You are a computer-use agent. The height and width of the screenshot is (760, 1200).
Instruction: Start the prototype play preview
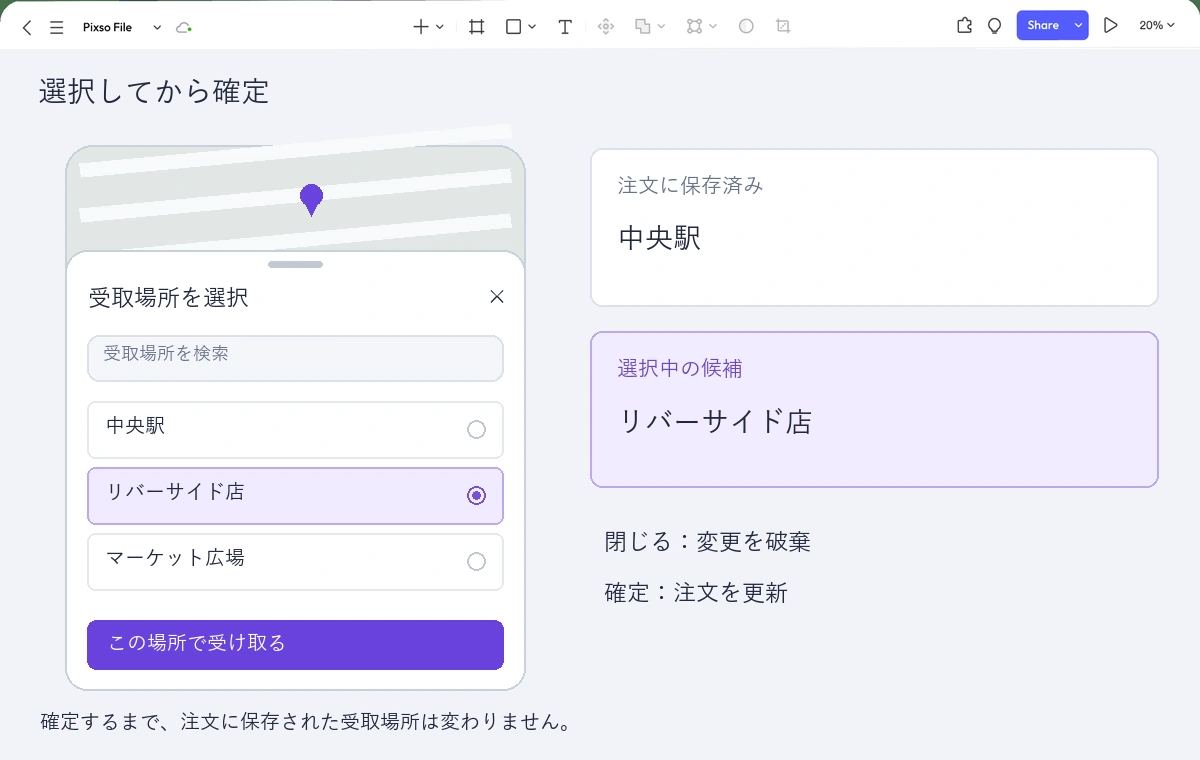[1110, 26]
